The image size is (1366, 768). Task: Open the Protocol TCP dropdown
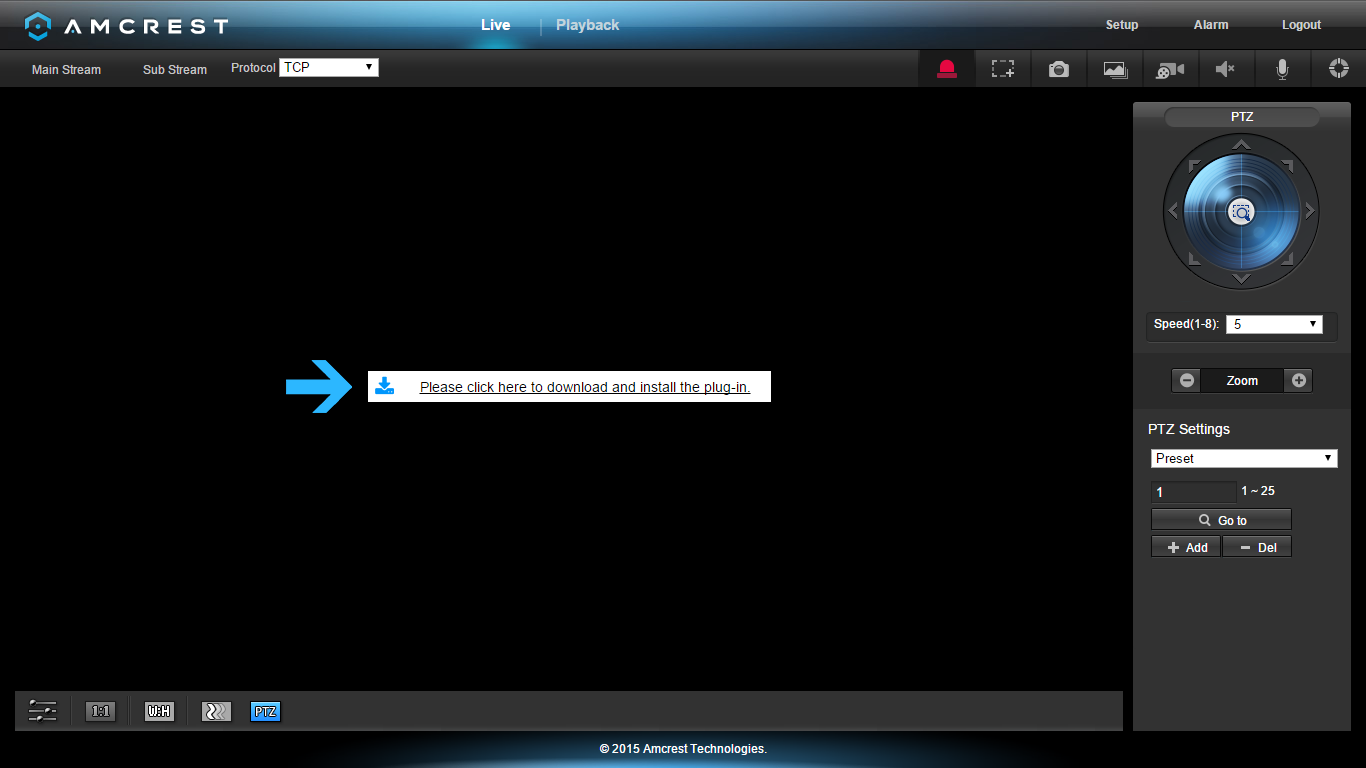coord(328,67)
